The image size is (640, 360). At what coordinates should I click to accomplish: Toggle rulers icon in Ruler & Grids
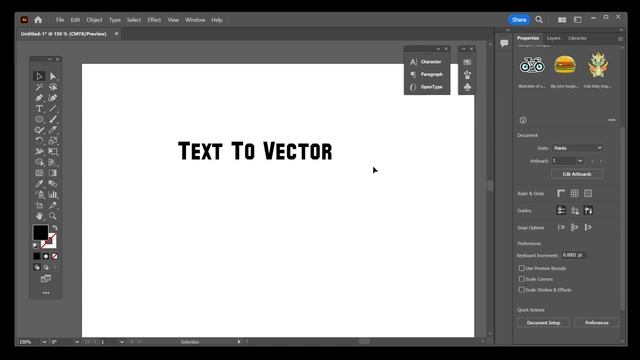(x=561, y=193)
